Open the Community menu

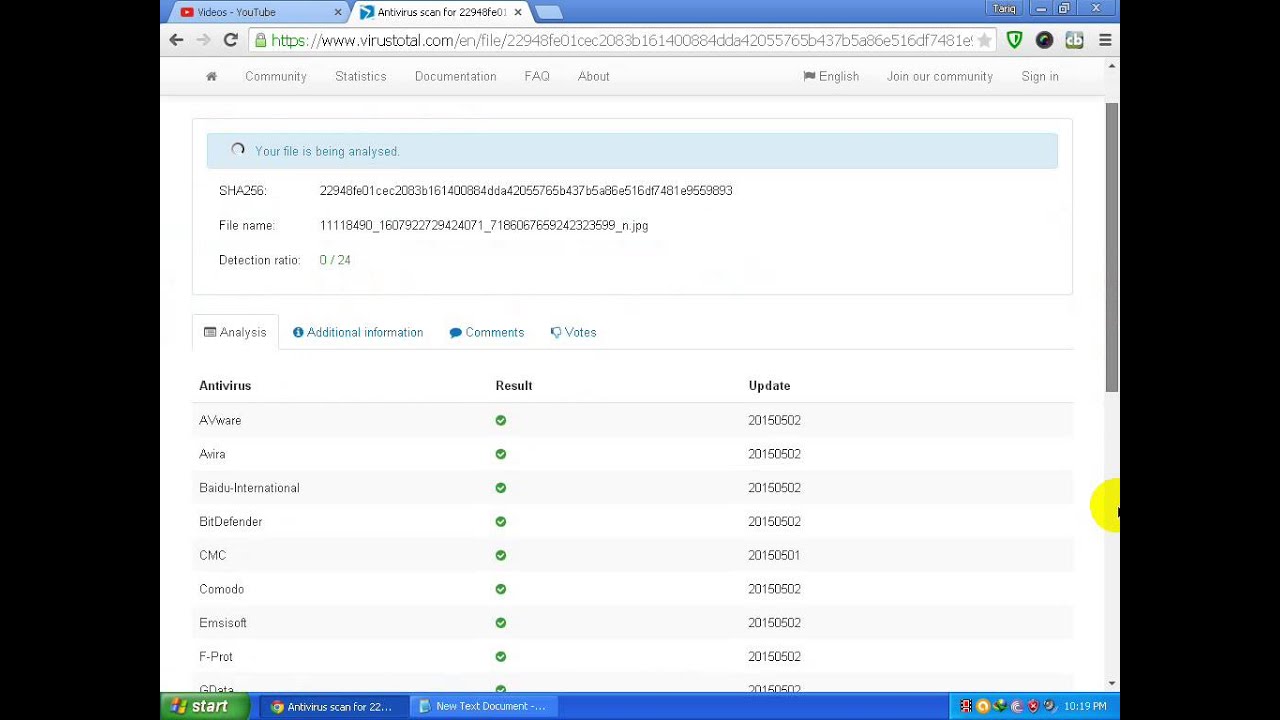pos(276,76)
